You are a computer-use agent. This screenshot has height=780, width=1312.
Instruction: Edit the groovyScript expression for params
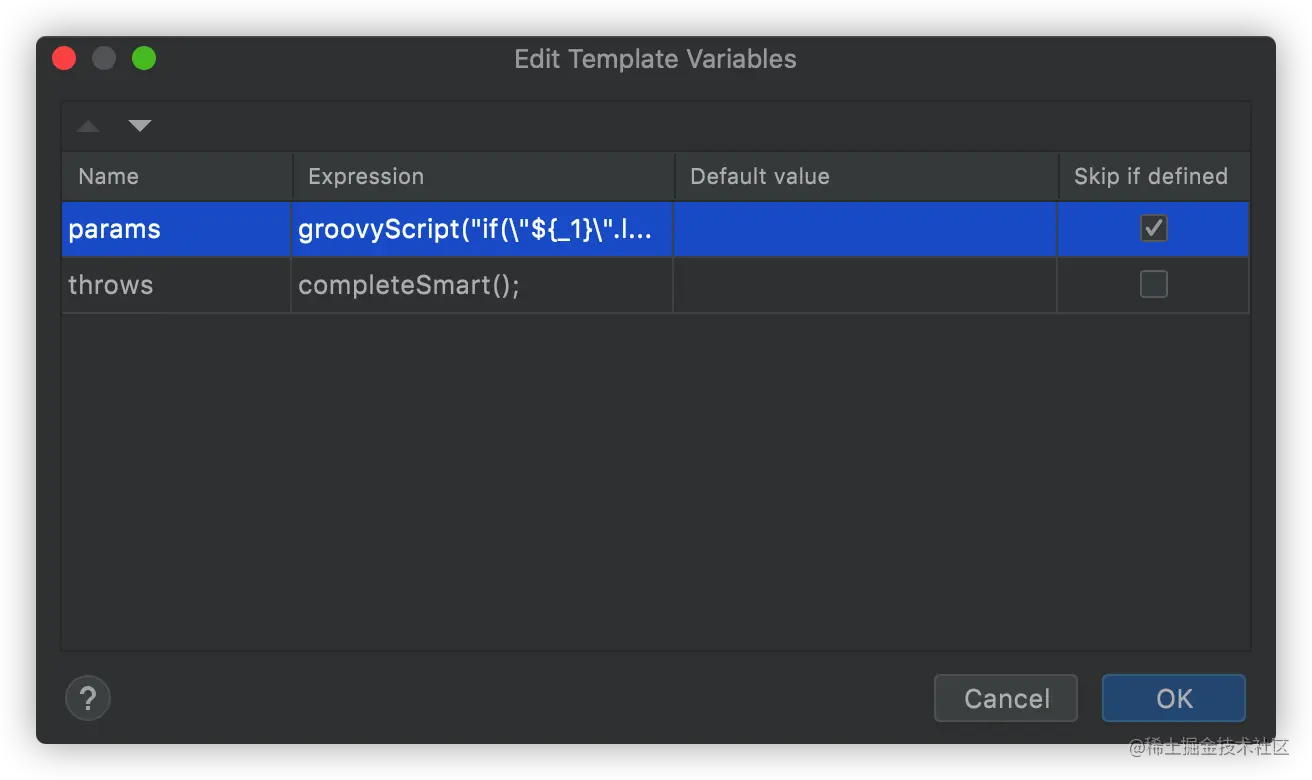coord(482,229)
